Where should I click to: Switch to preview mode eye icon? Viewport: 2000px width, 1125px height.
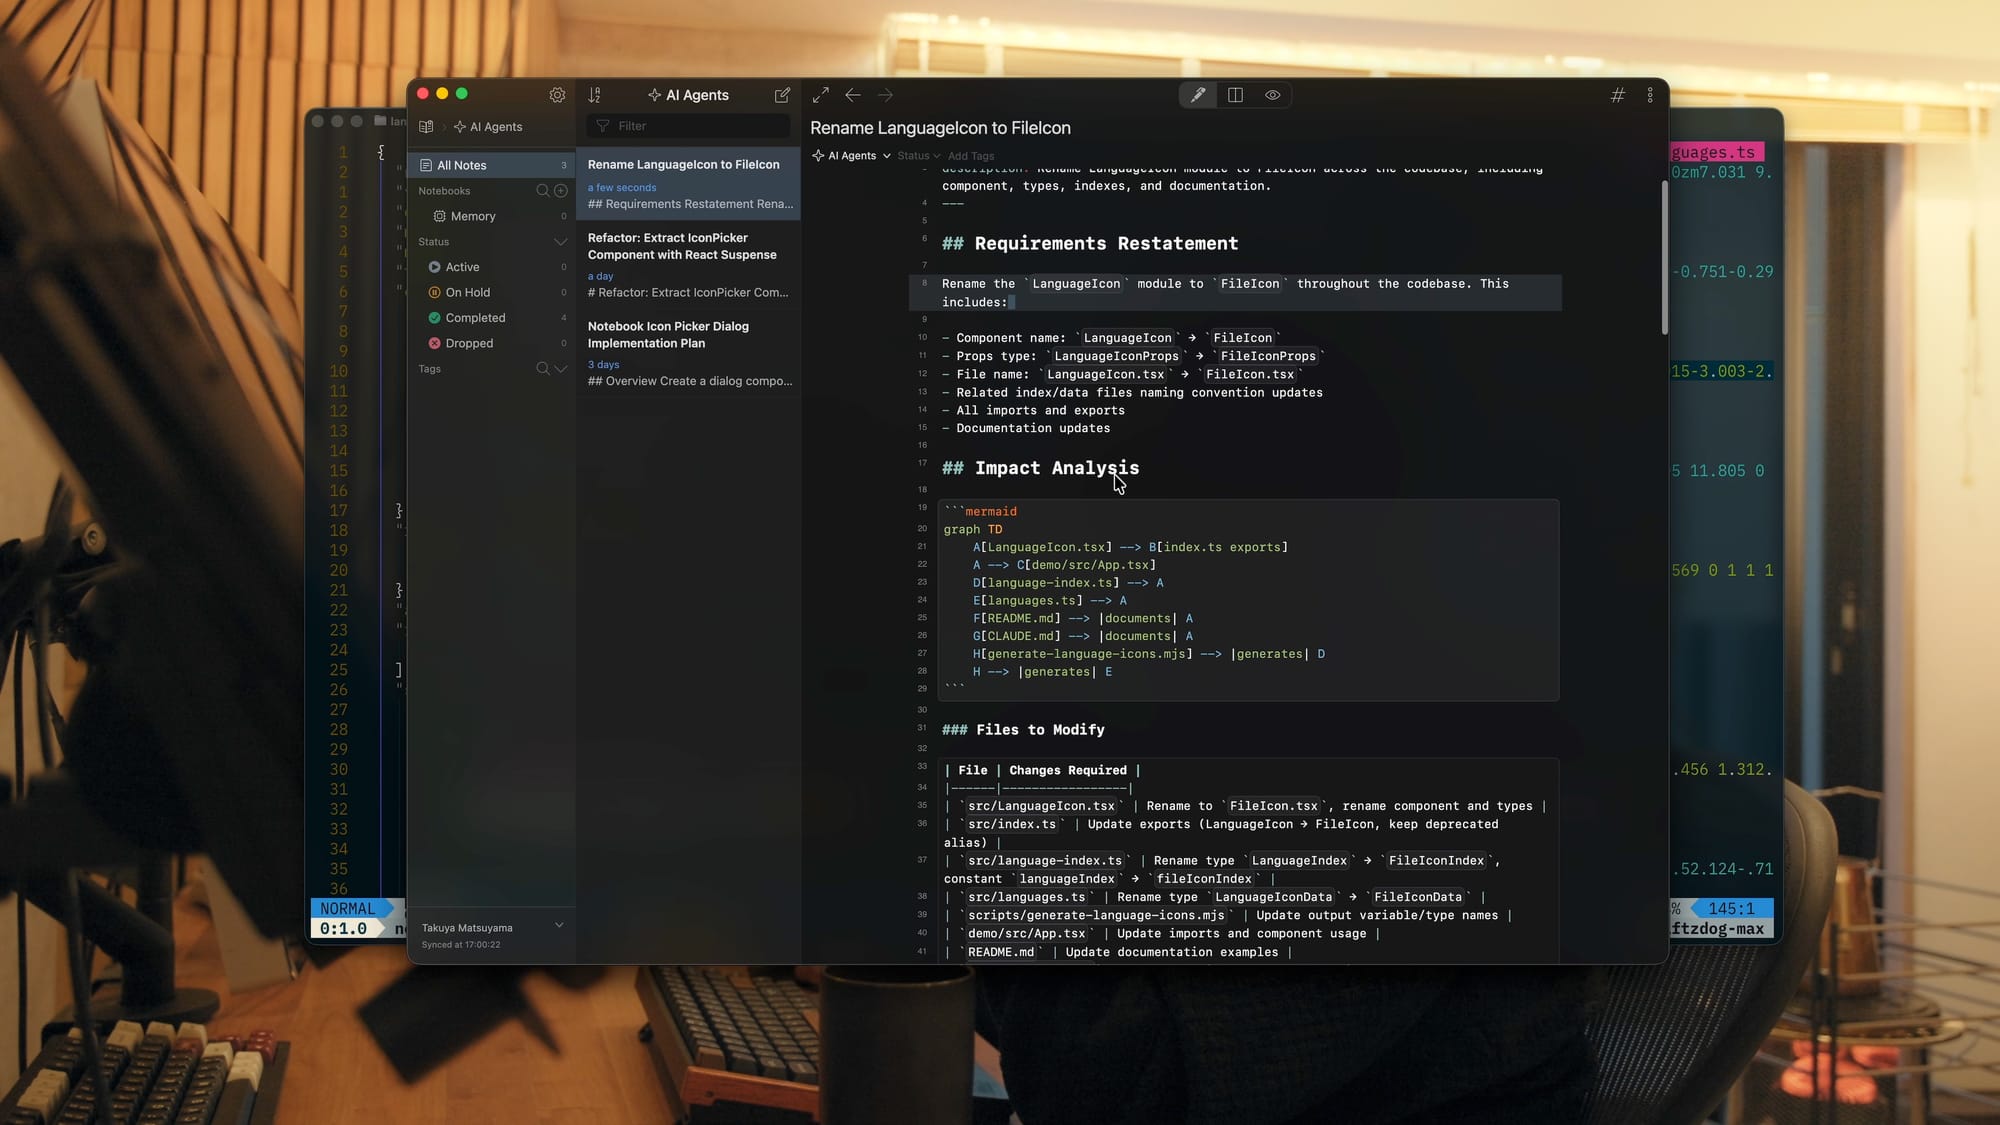[x=1272, y=95]
